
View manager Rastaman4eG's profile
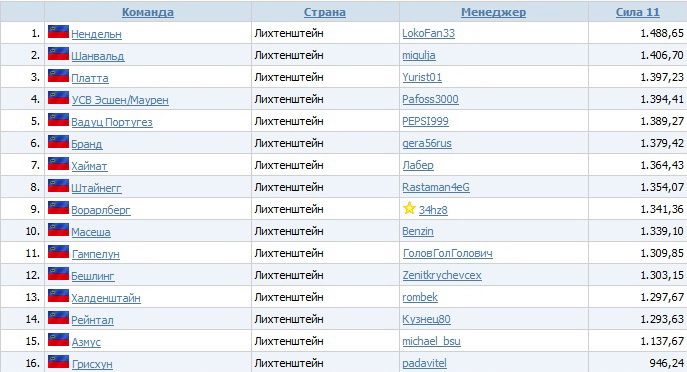[x=436, y=187]
